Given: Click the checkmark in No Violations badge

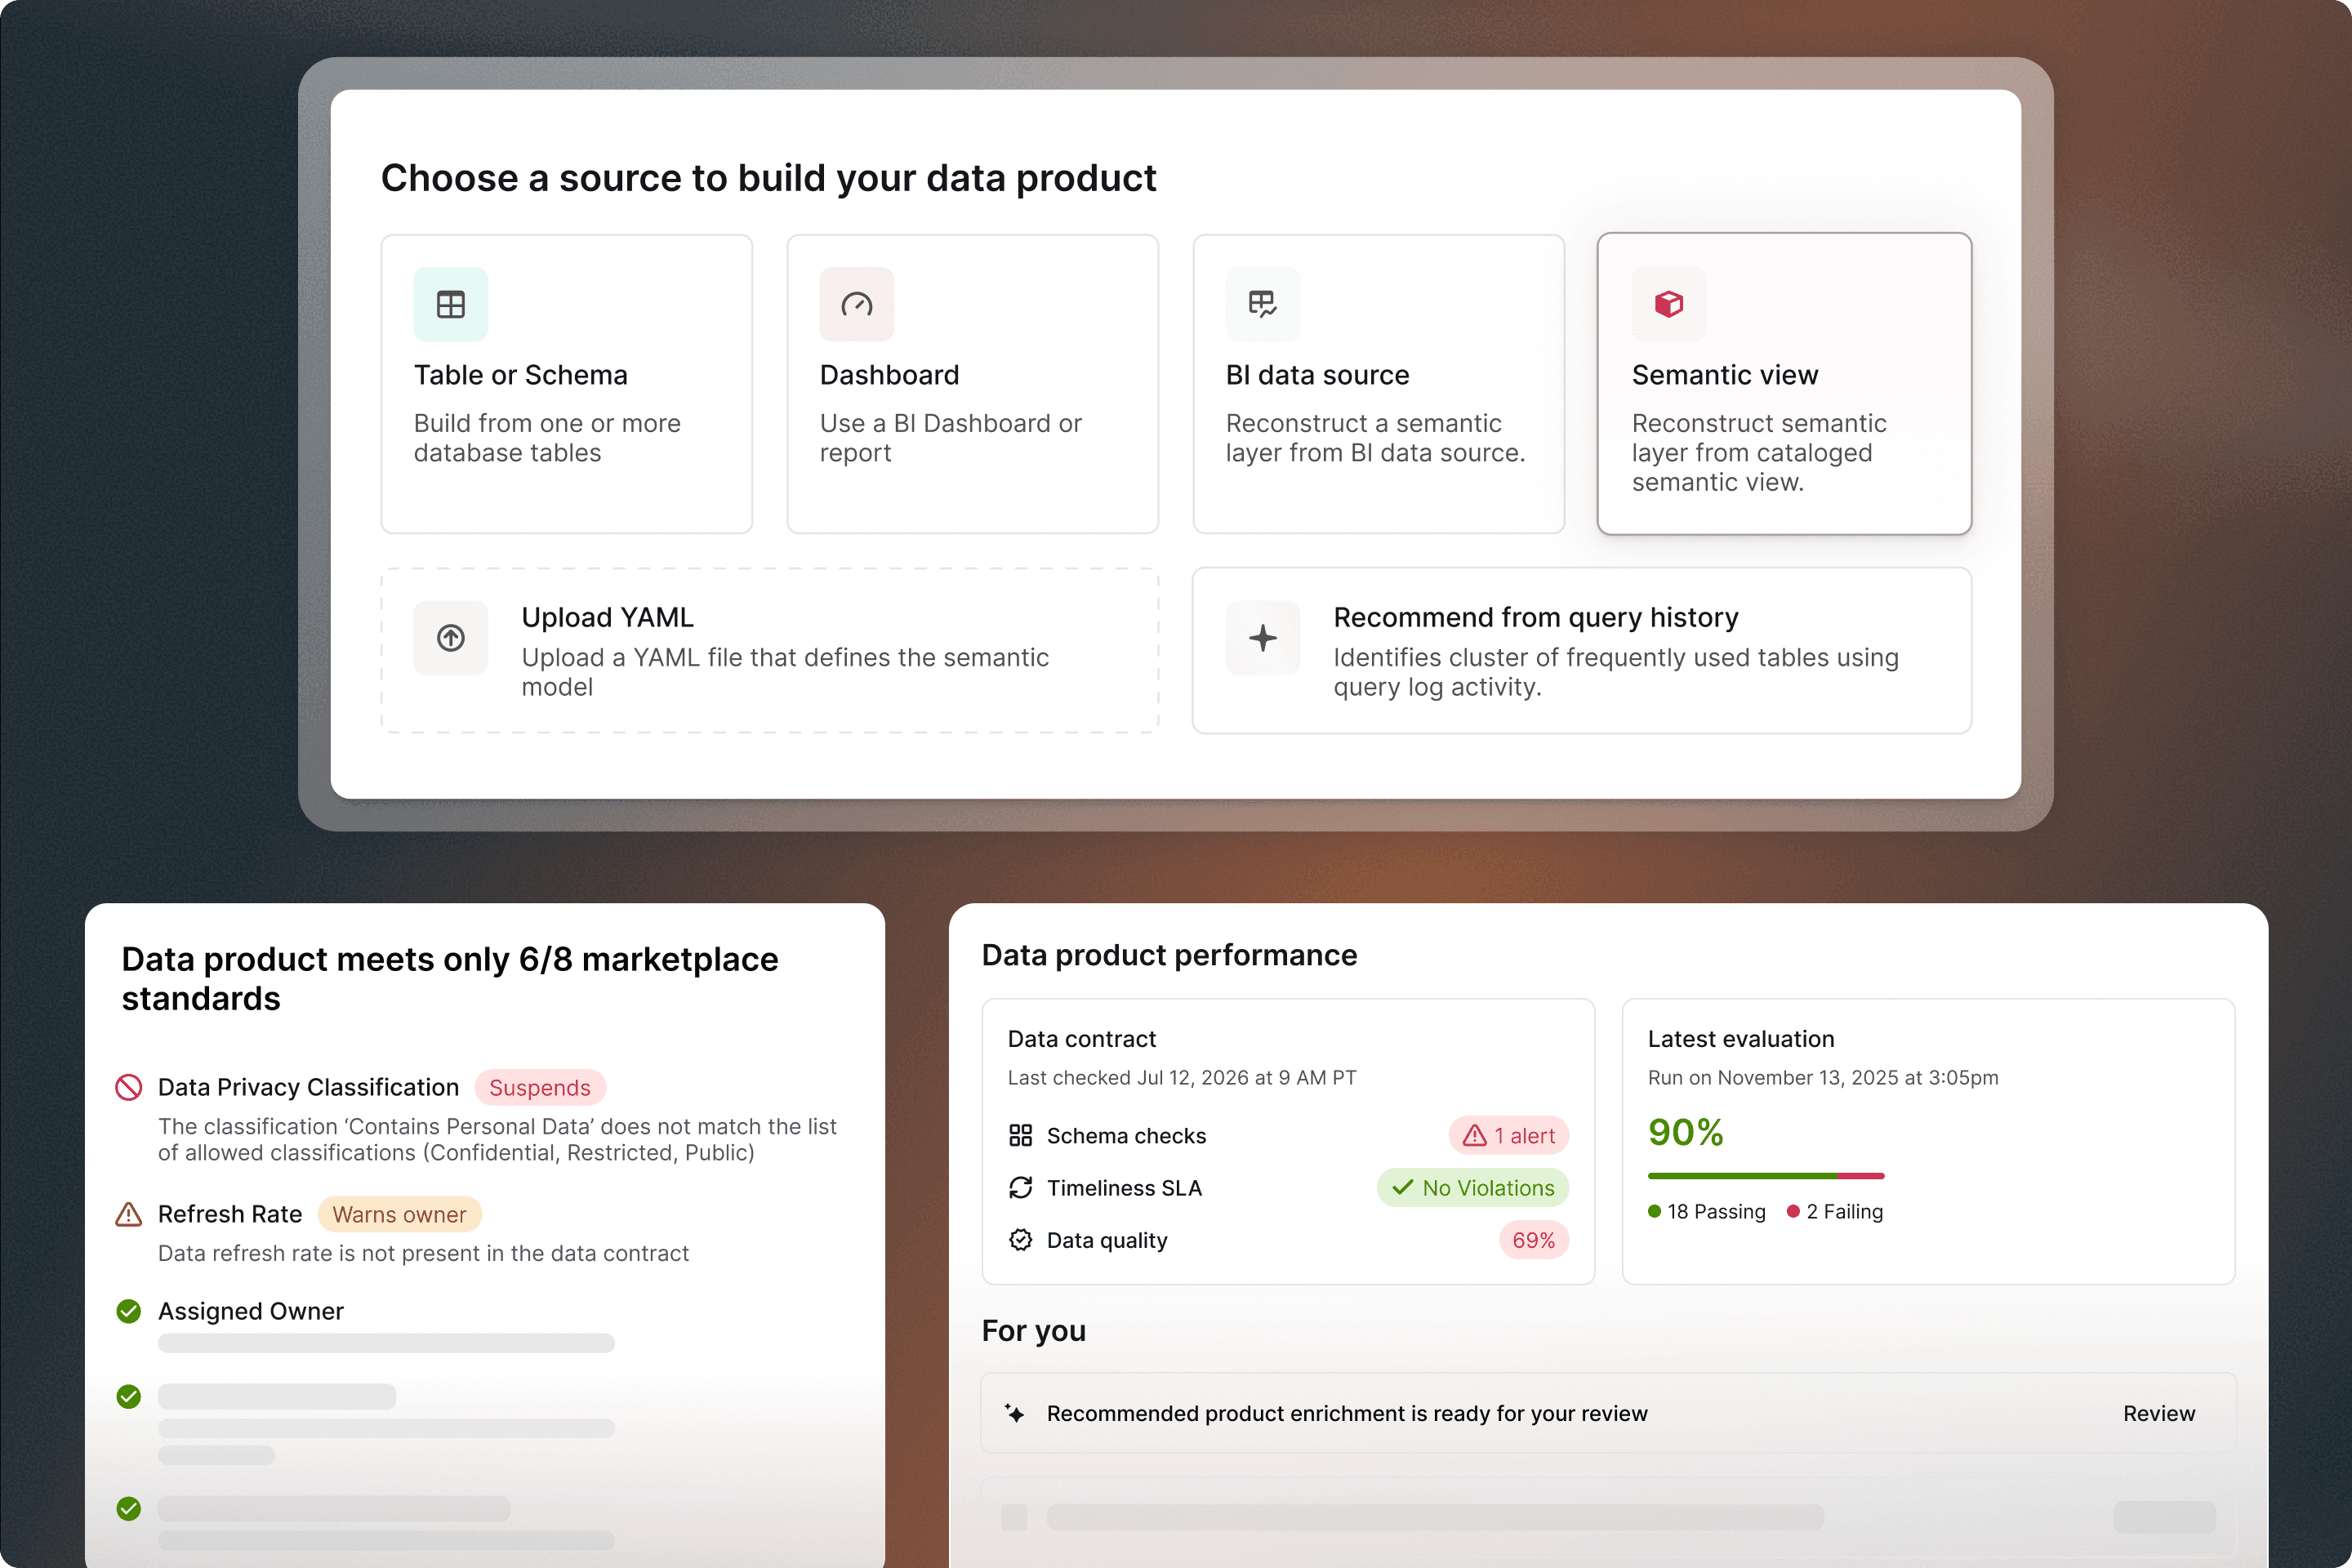Looking at the screenshot, I should coord(1403,1187).
